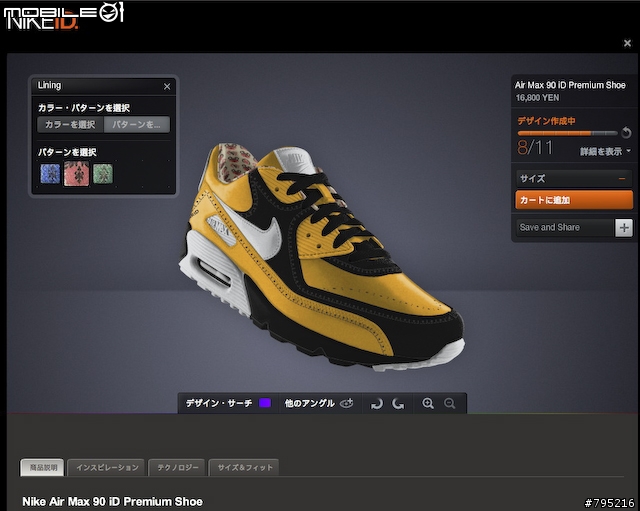
Task: Collapse the サイズ size section
Action: (573, 179)
